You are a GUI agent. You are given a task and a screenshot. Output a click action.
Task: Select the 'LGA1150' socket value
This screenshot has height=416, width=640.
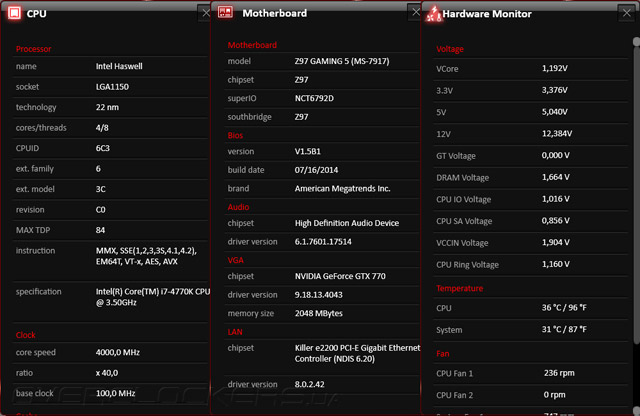[x=112, y=87]
